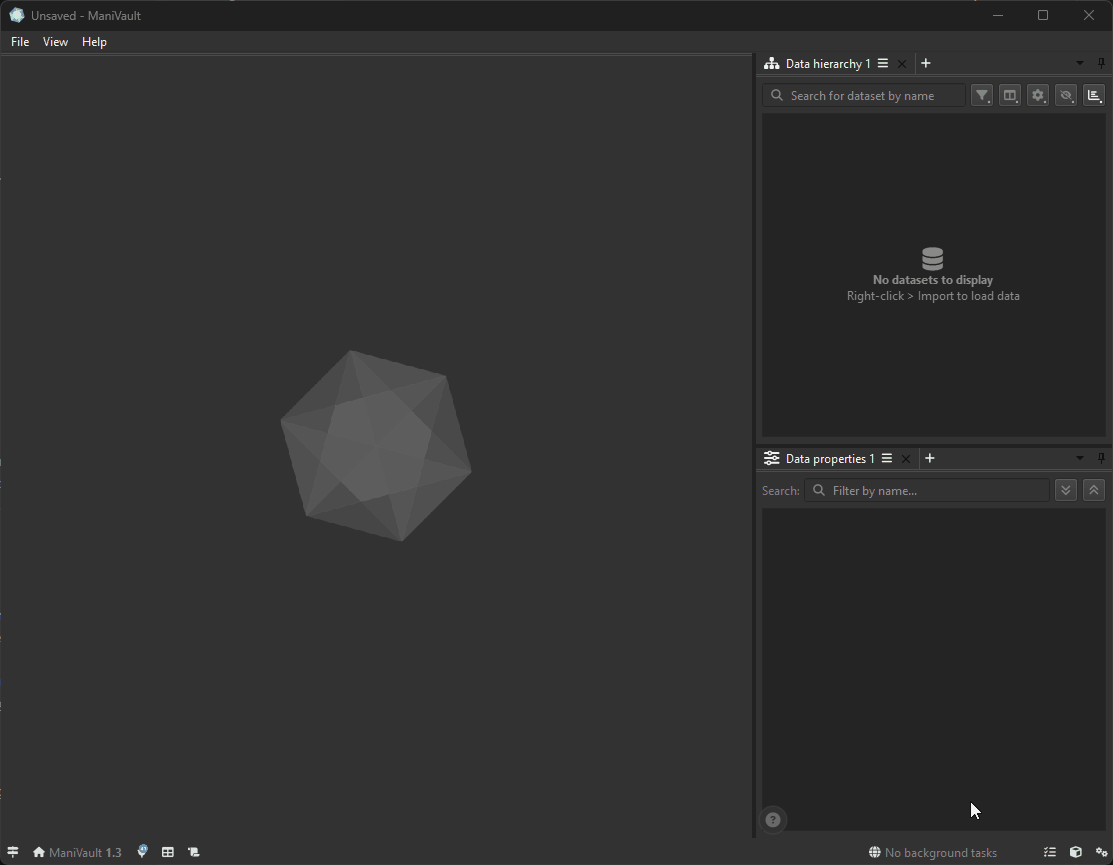
Task: Open the hierarchy settings gear
Action: (x=1038, y=95)
